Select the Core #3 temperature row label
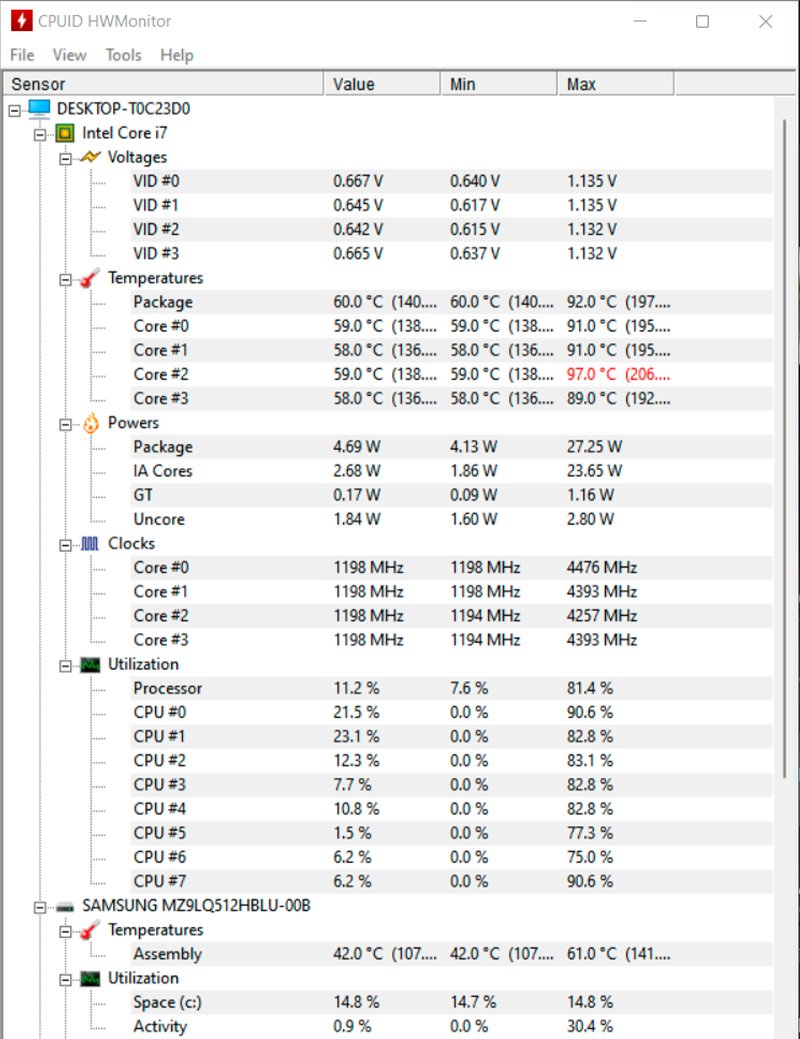Image resolution: width=800 pixels, height=1039 pixels. 161,399
